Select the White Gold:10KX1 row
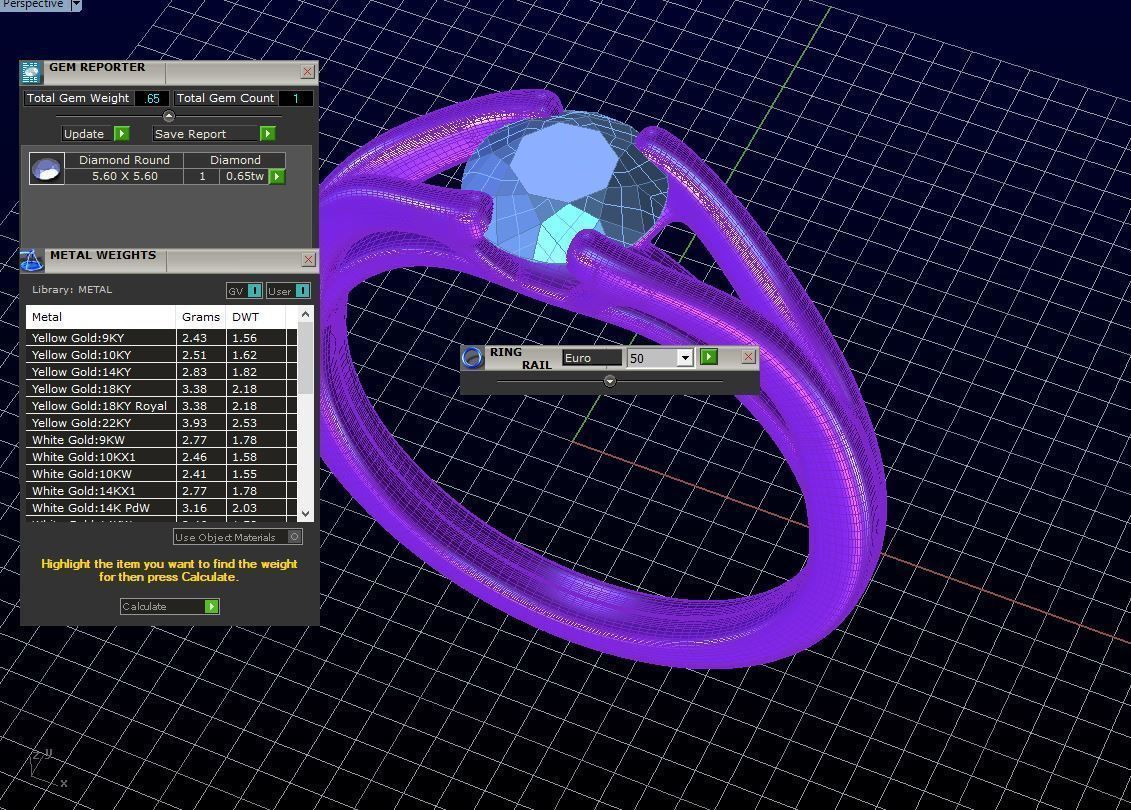 pyautogui.click(x=161, y=457)
